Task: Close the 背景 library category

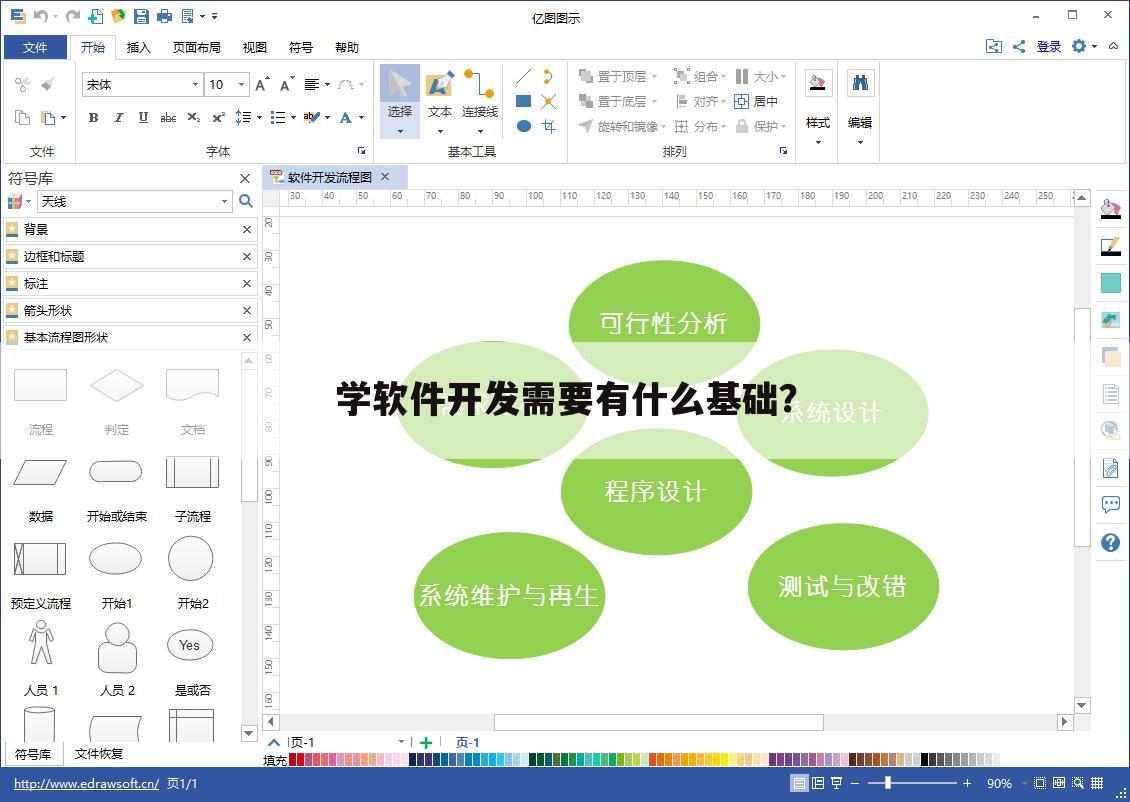Action: click(246, 229)
